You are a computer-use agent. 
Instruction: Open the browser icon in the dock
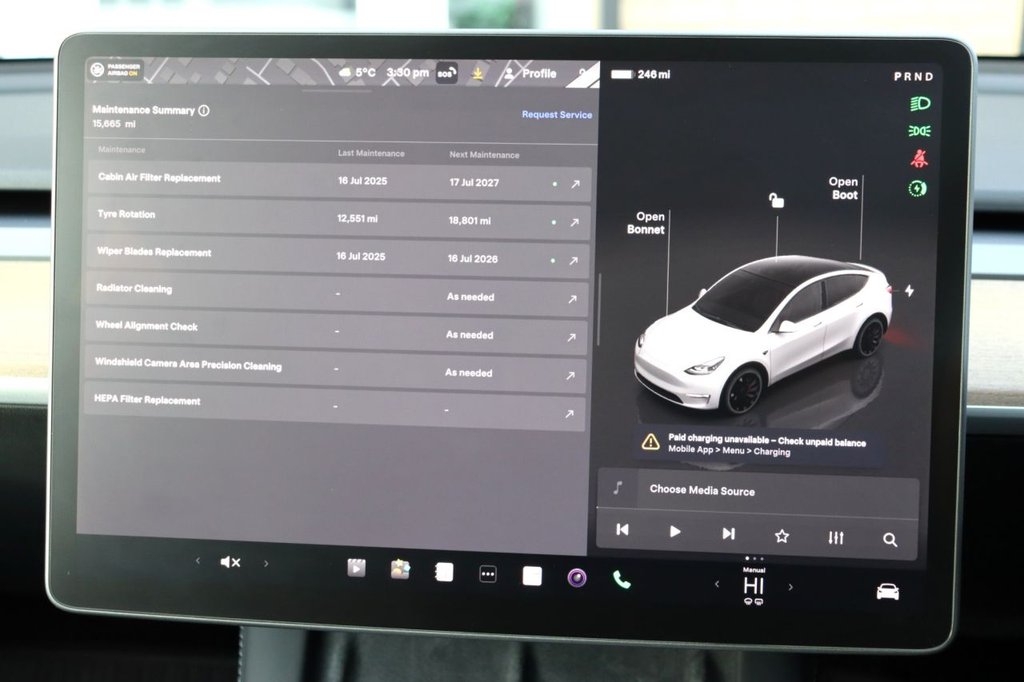coord(444,570)
